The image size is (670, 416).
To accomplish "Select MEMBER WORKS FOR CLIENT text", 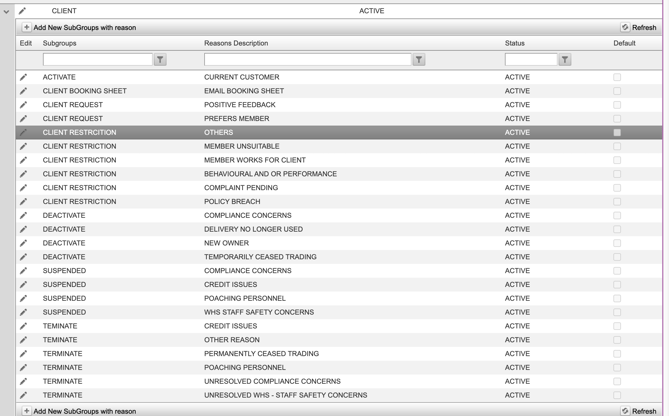I will [255, 160].
